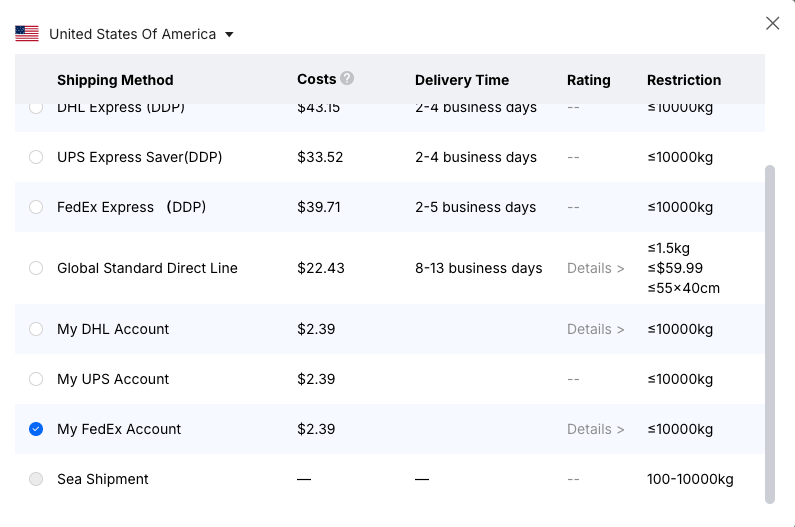Select UPS Express Saver(DDP) shipping option
Image resolution: width=795 pixels, height=527 pixels.
coord(36,157)
